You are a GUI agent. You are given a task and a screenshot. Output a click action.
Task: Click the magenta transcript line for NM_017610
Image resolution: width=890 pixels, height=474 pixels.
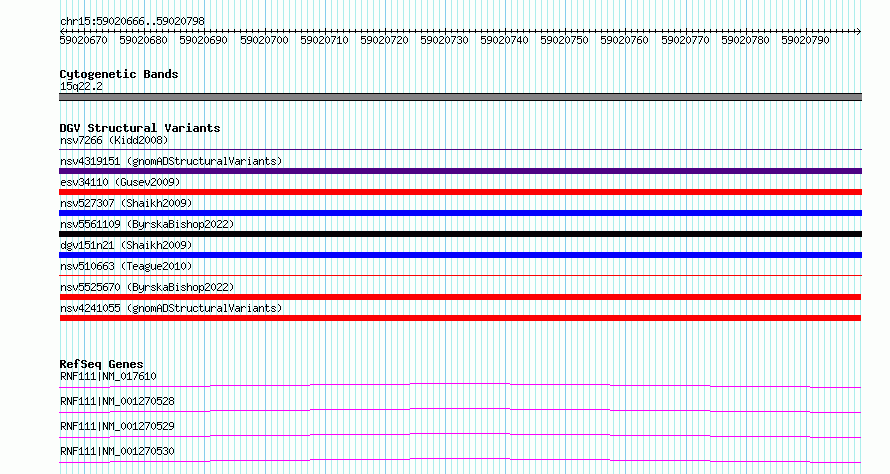point(460,386)
